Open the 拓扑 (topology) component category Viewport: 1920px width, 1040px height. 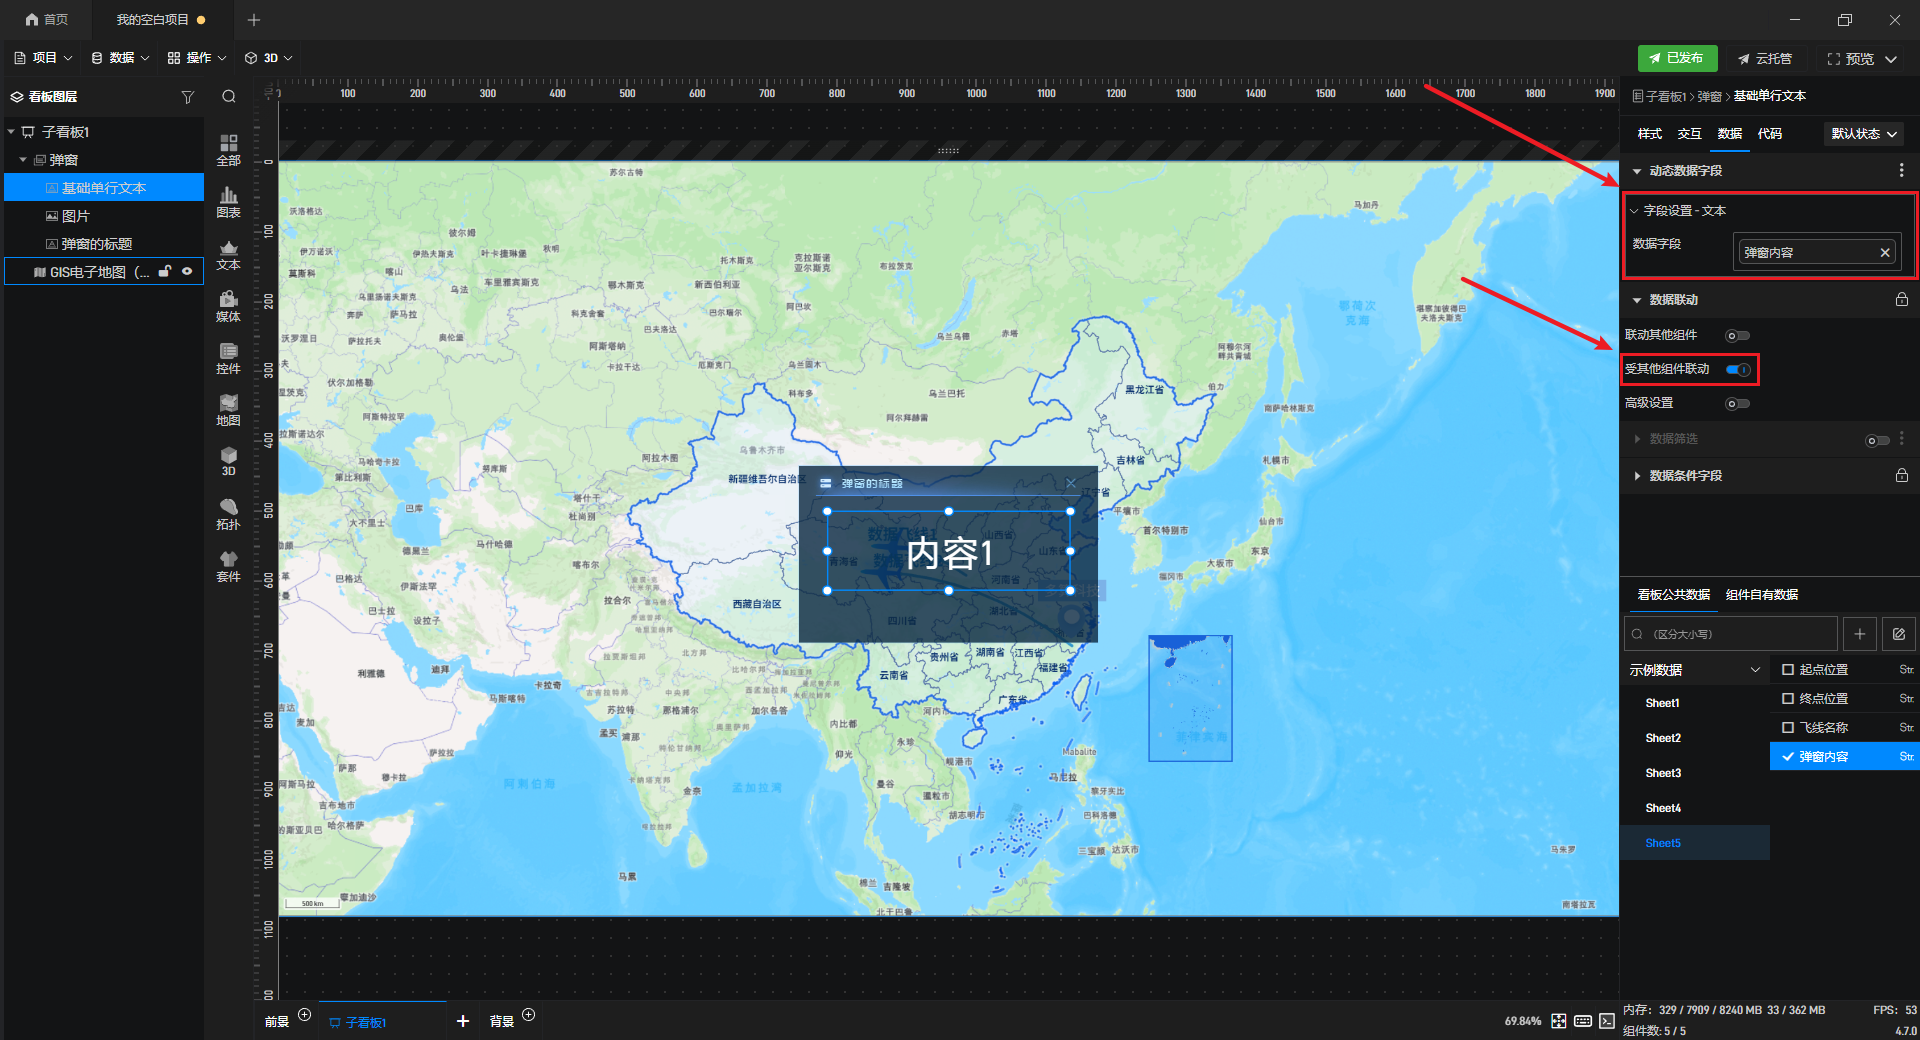pos(228,514)
